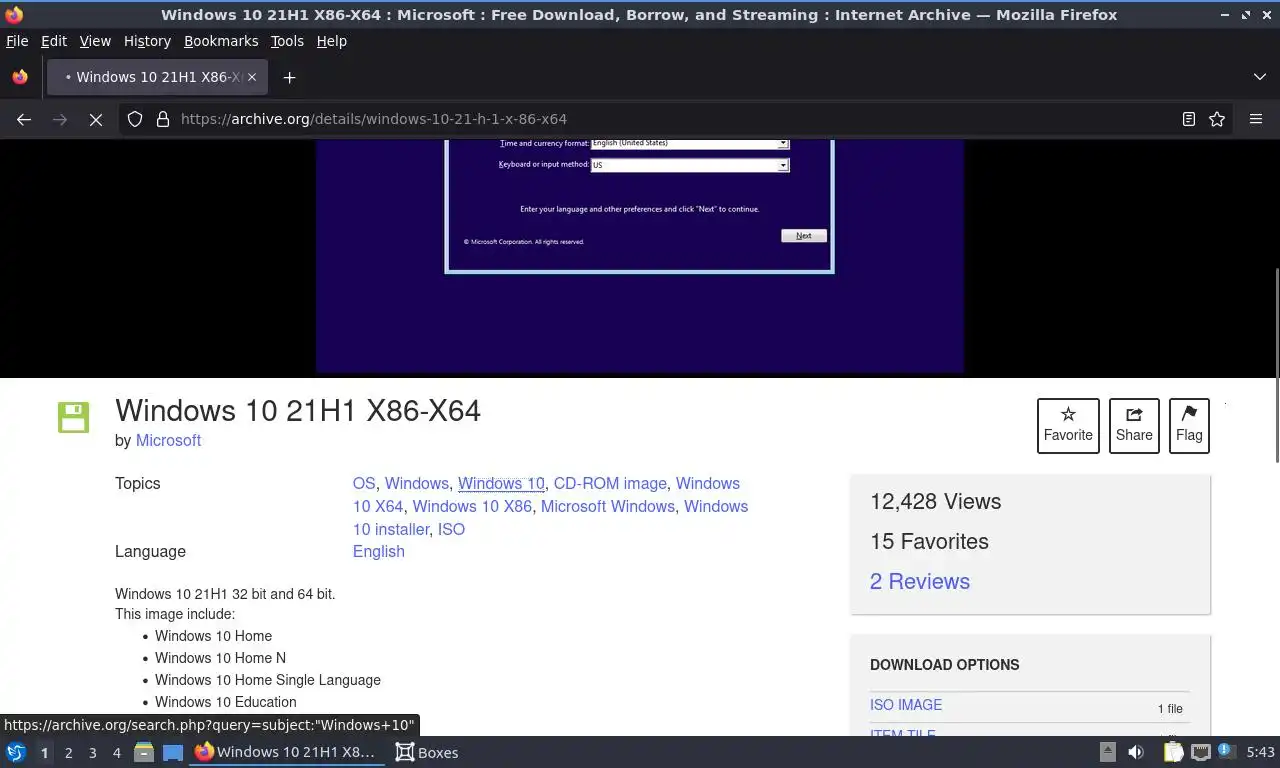Click Next in the installer preview

point(804,236)
